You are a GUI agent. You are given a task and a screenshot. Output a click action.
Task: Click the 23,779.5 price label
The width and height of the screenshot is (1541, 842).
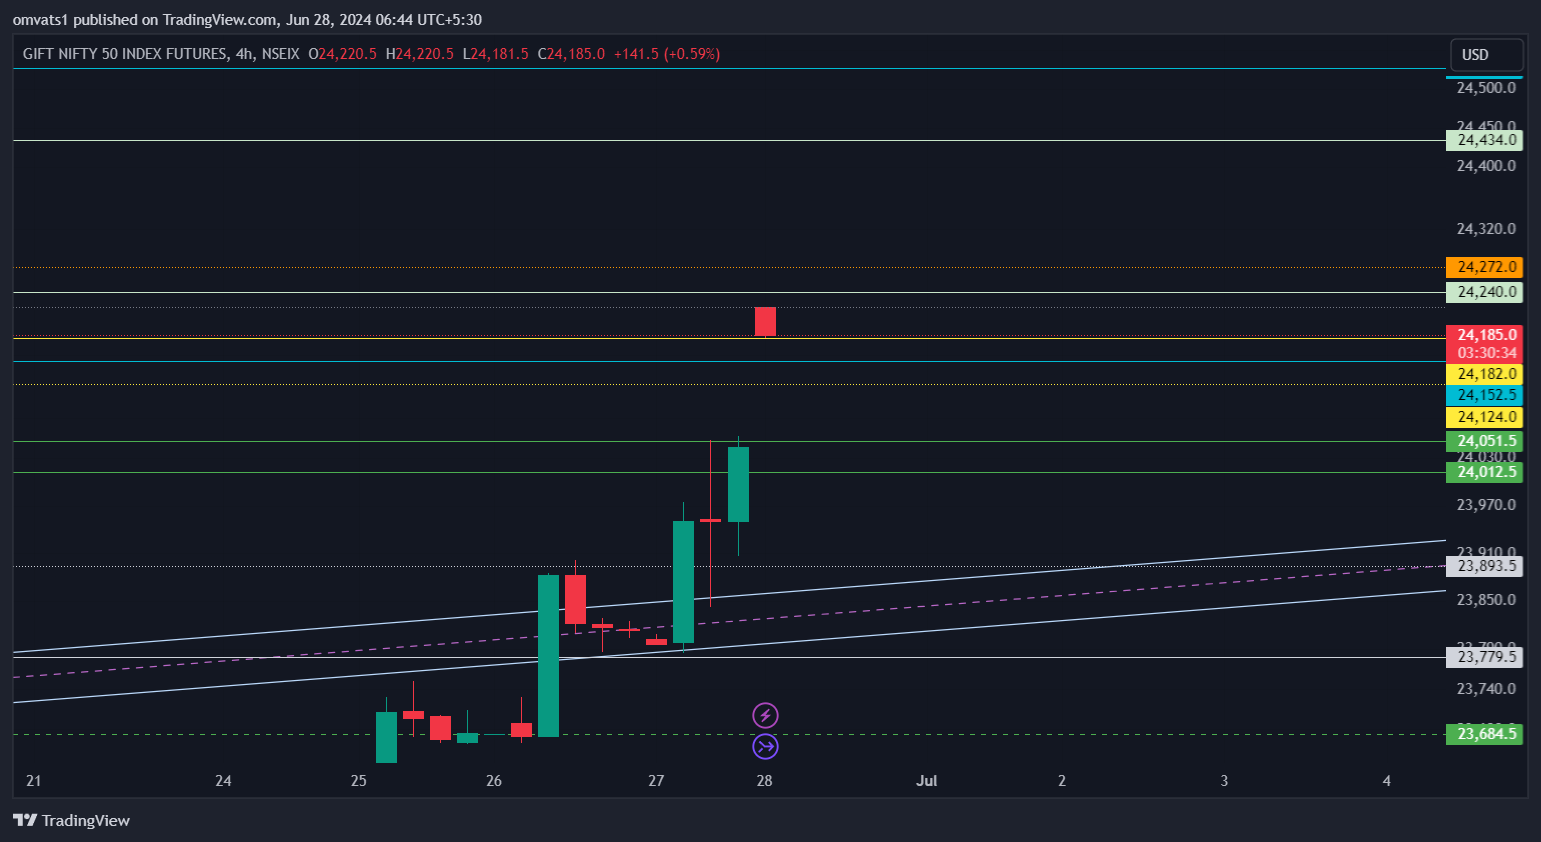pyautogui.click(x=1485, y=657)
